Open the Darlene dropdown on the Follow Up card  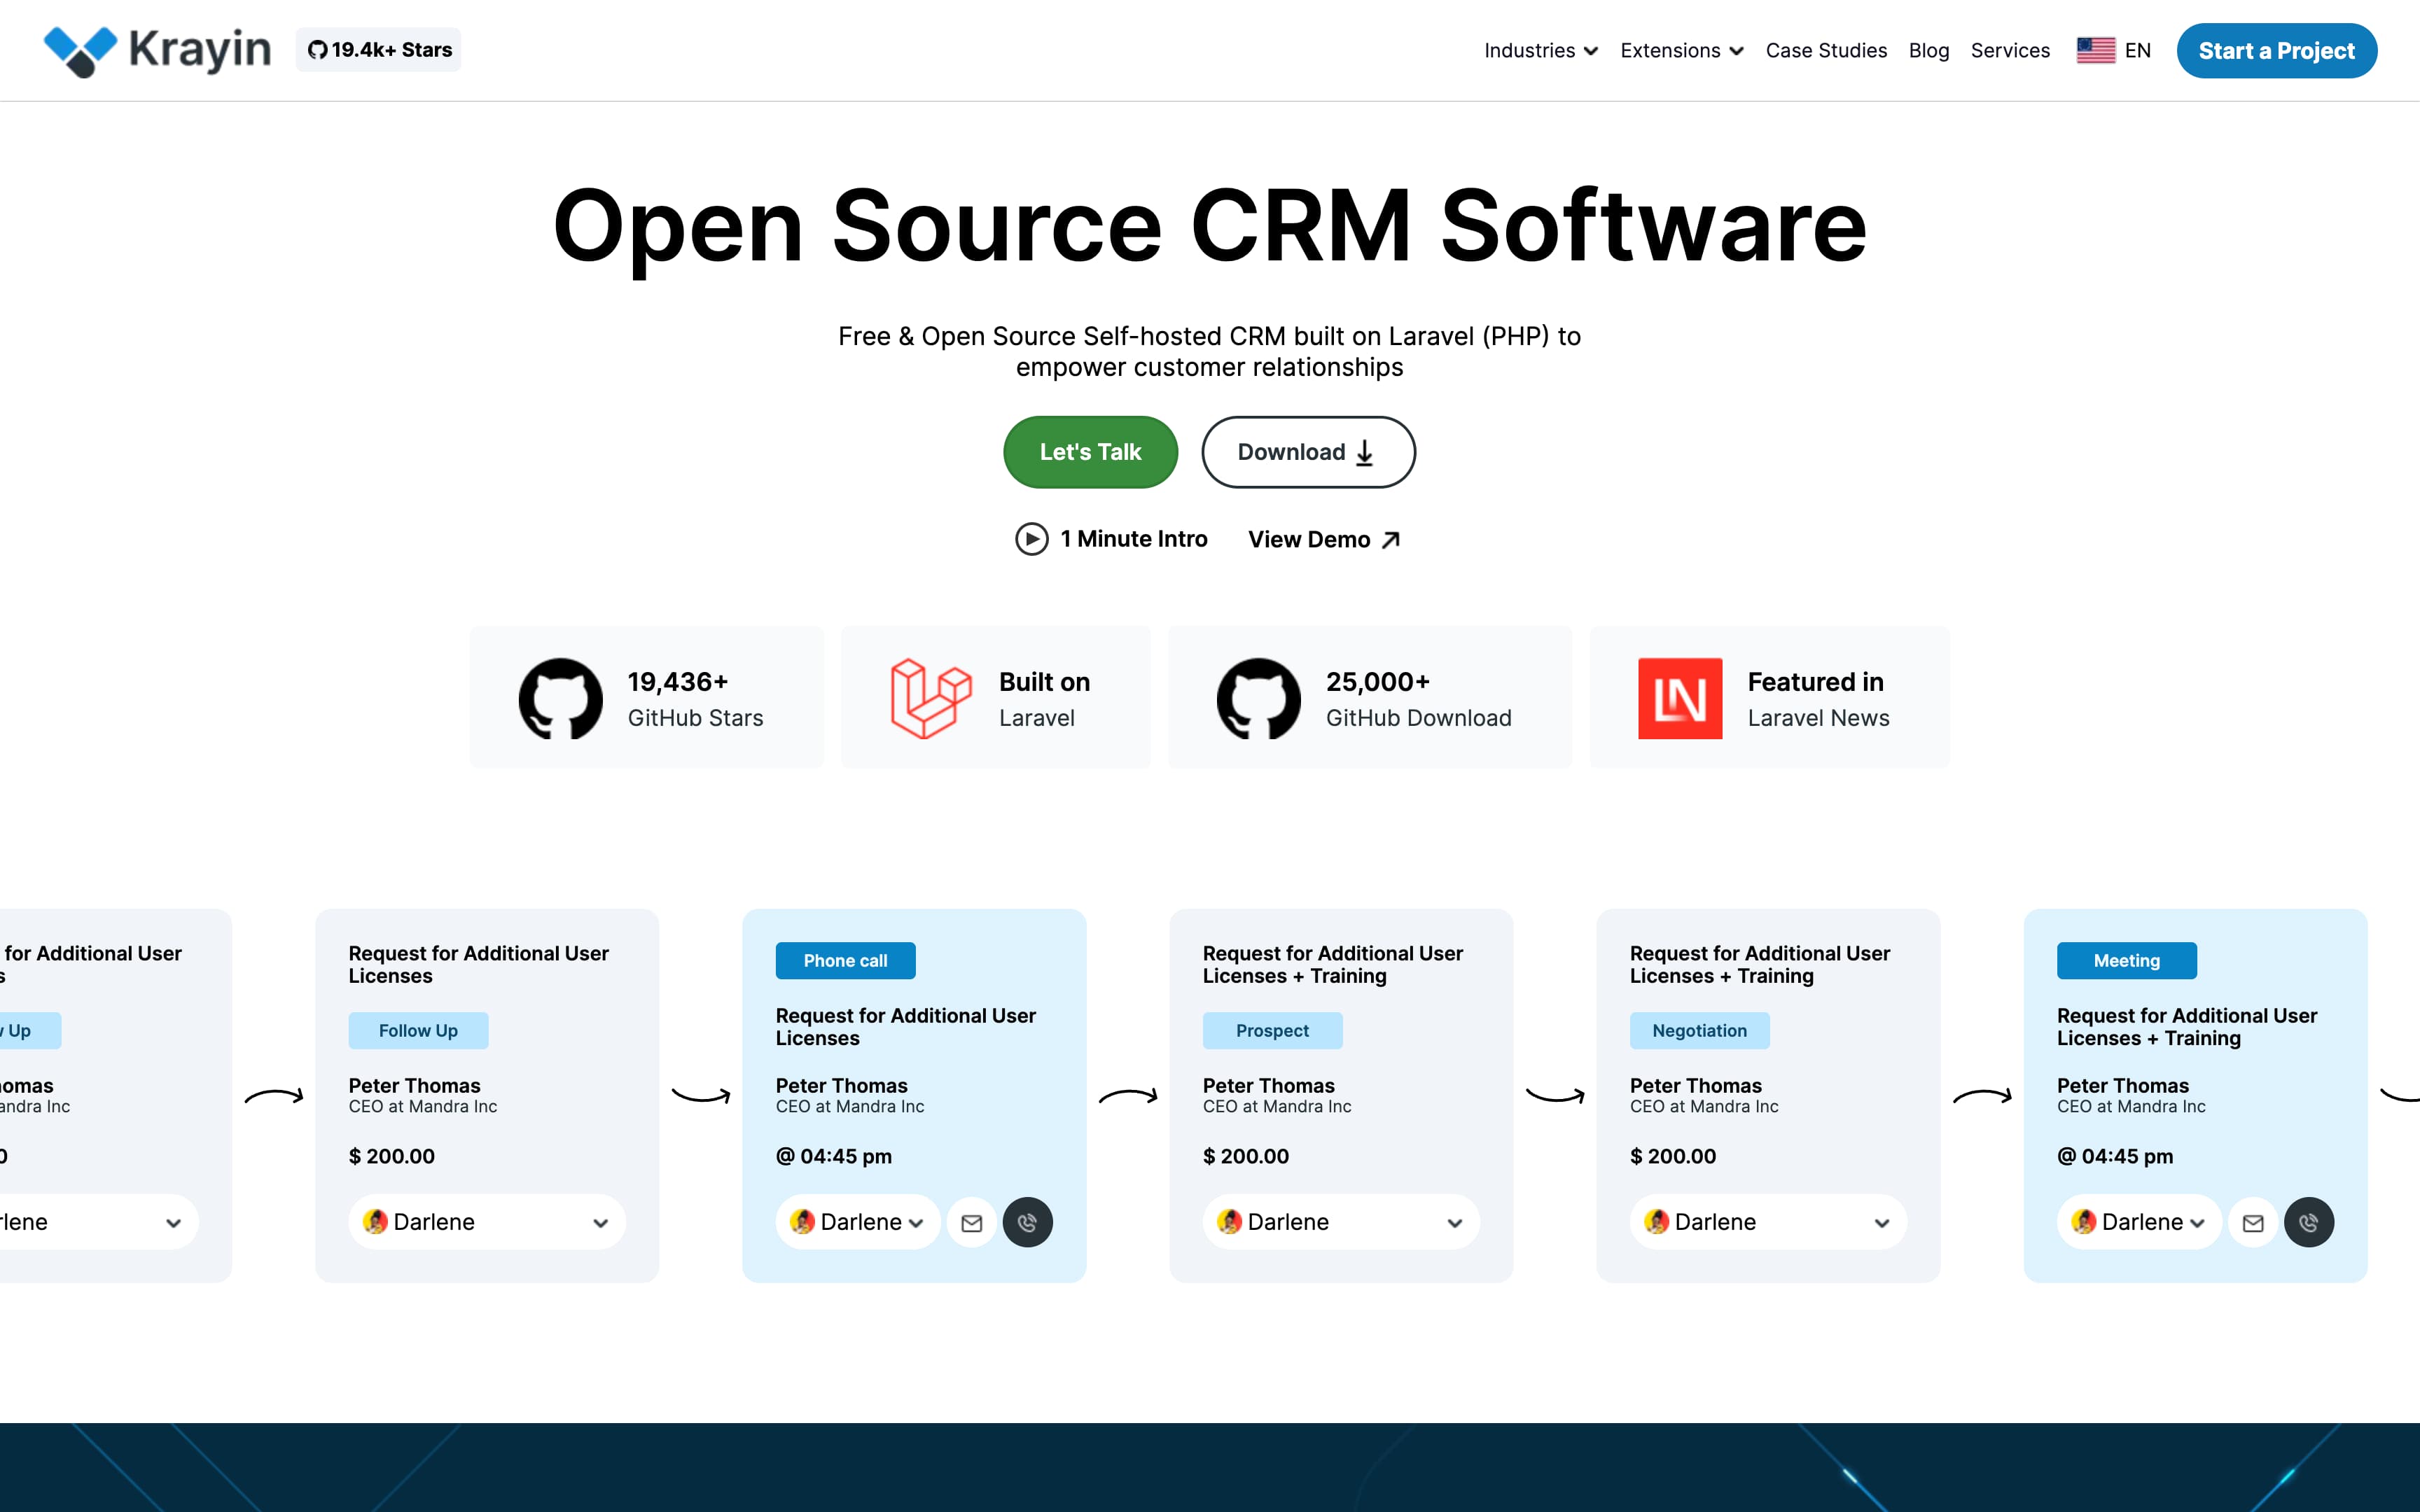(x=487, y=1222)
